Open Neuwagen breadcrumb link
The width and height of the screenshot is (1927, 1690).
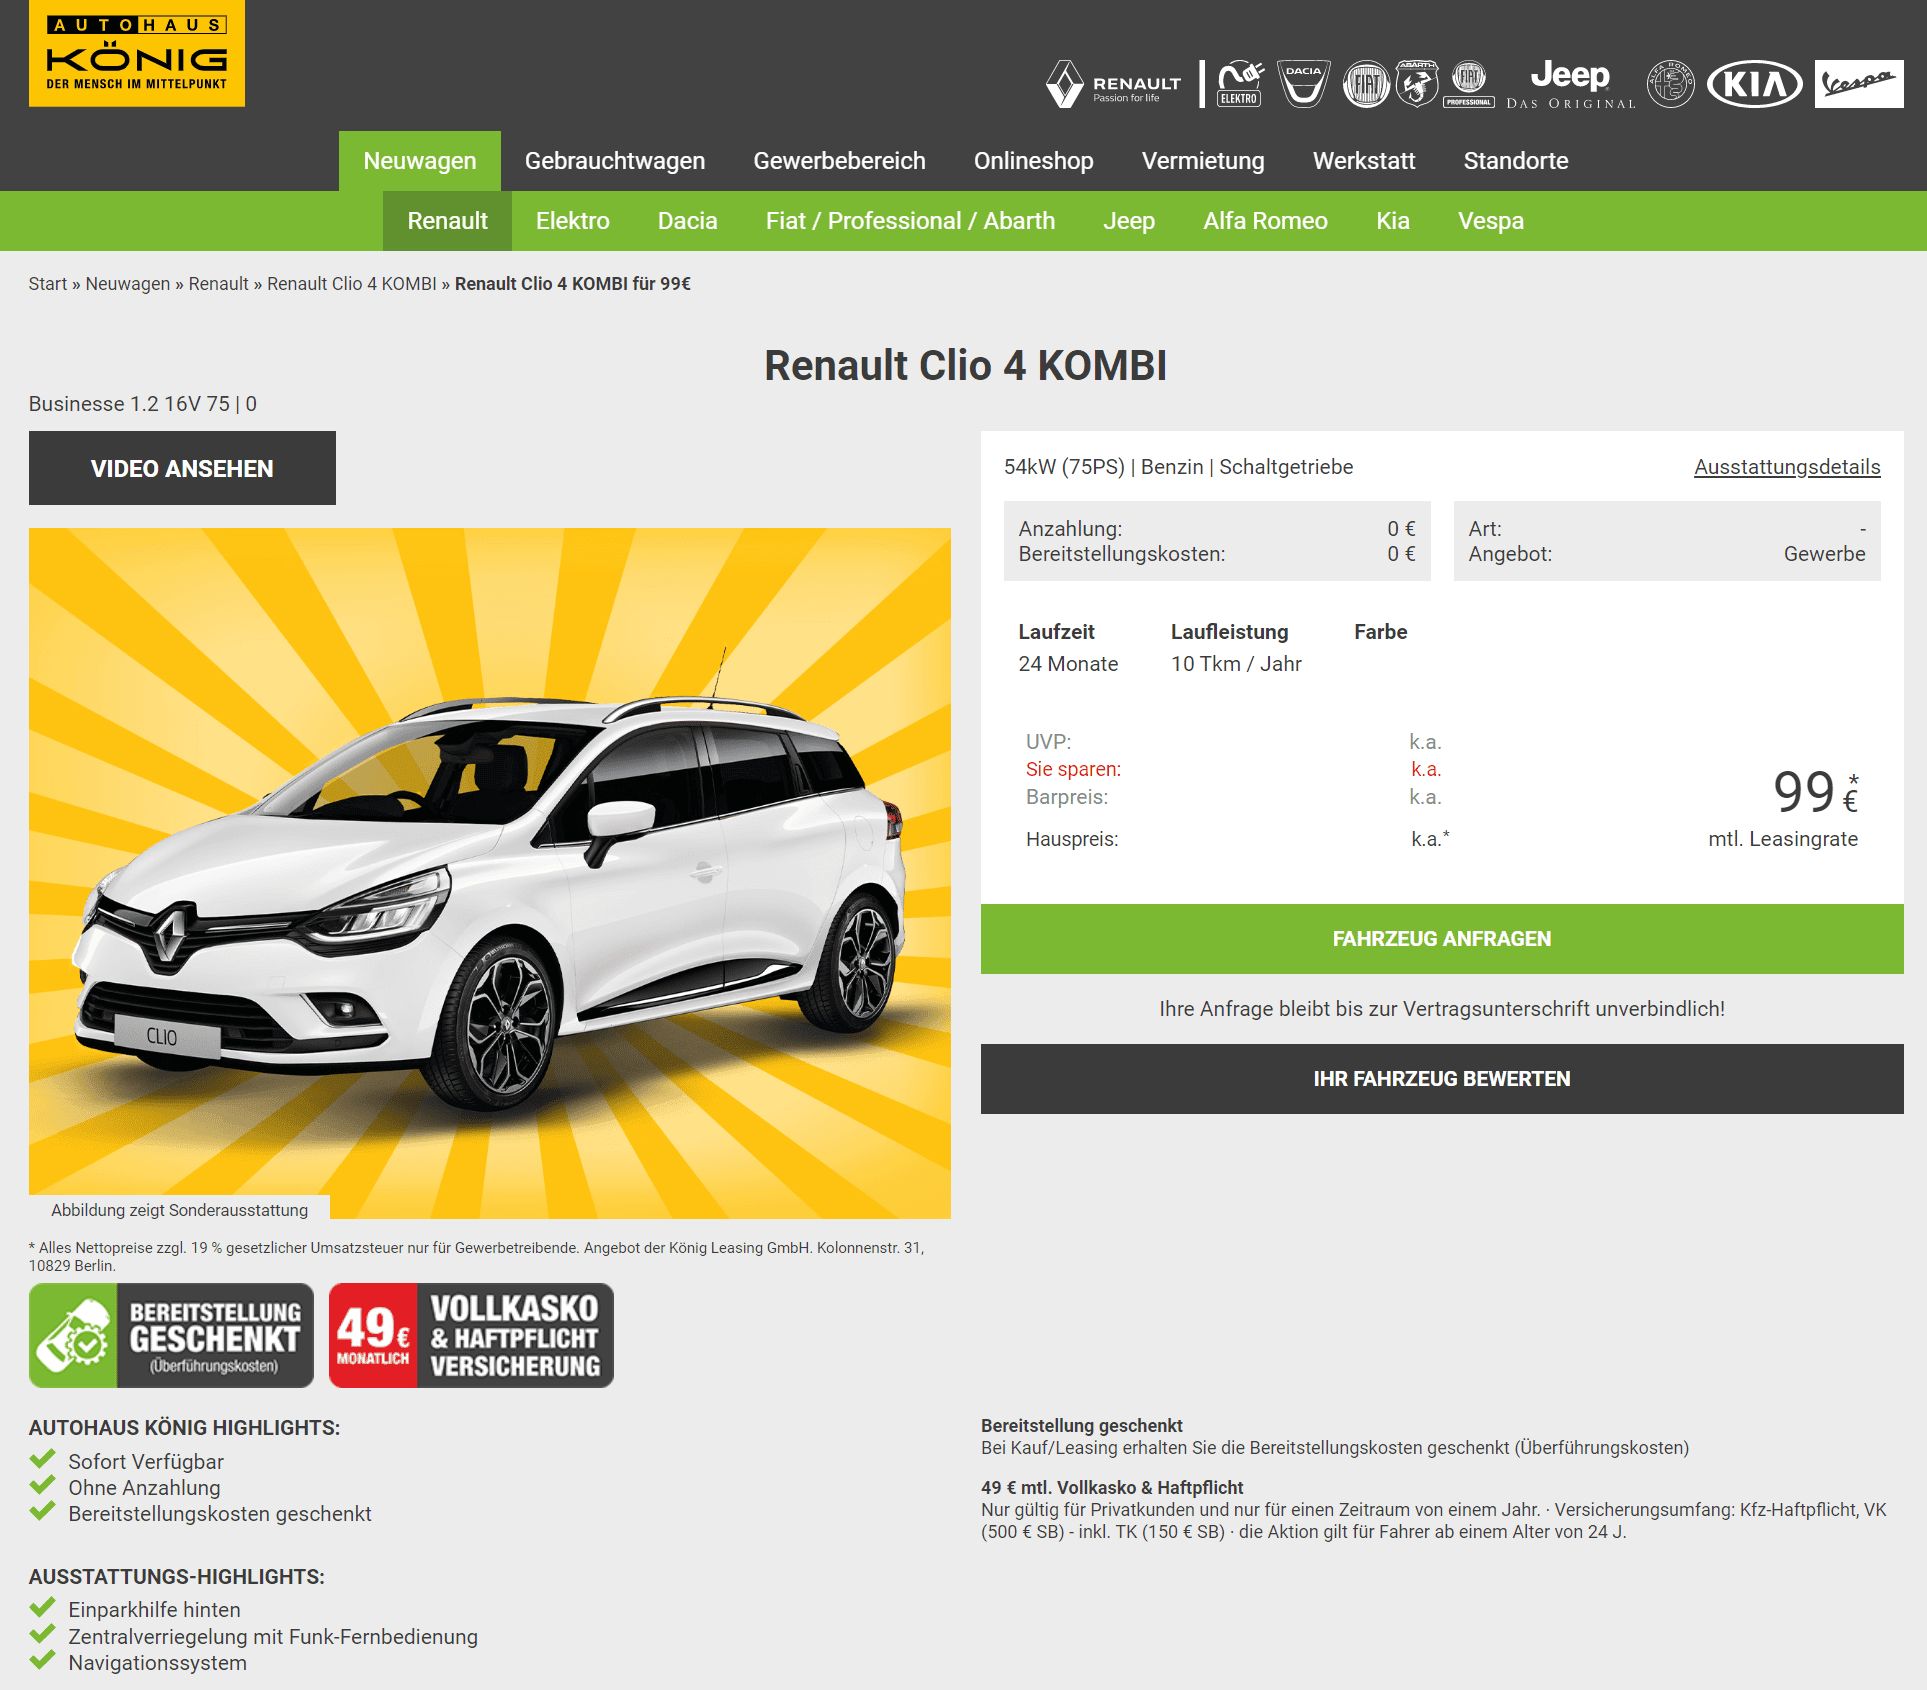pyautogui.click(x=128, y=284)
